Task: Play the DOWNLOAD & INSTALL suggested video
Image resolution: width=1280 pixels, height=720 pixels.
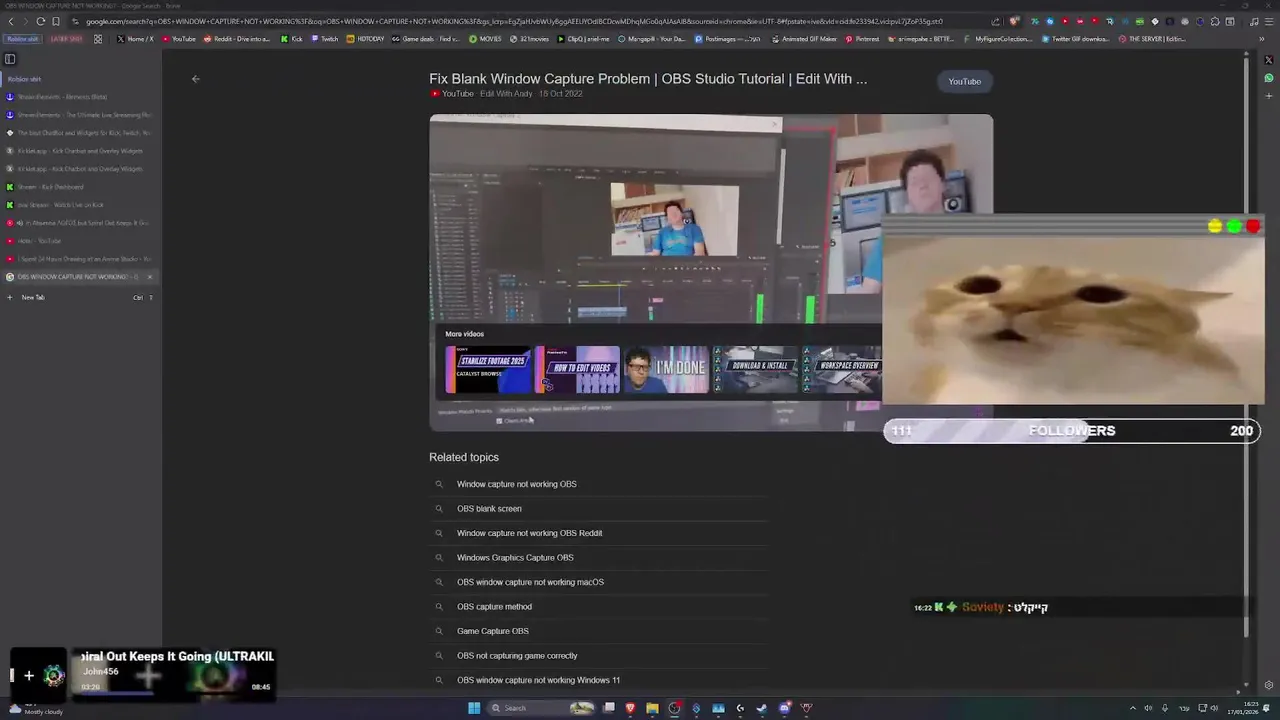Action: (x=756, y=370)
